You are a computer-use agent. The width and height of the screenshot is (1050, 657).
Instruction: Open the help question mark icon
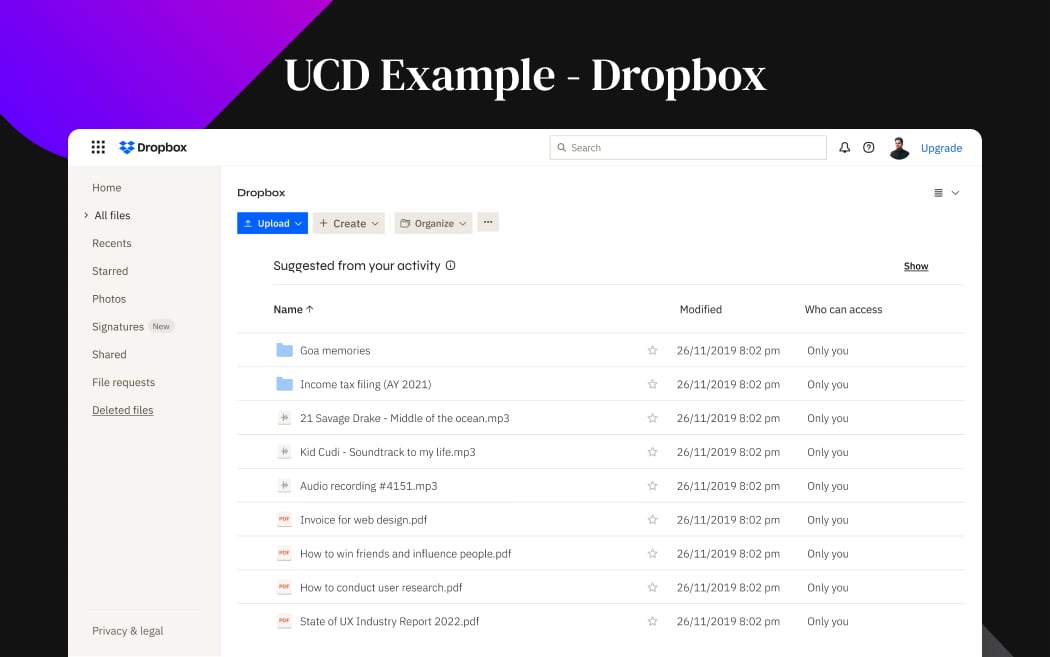869,147
